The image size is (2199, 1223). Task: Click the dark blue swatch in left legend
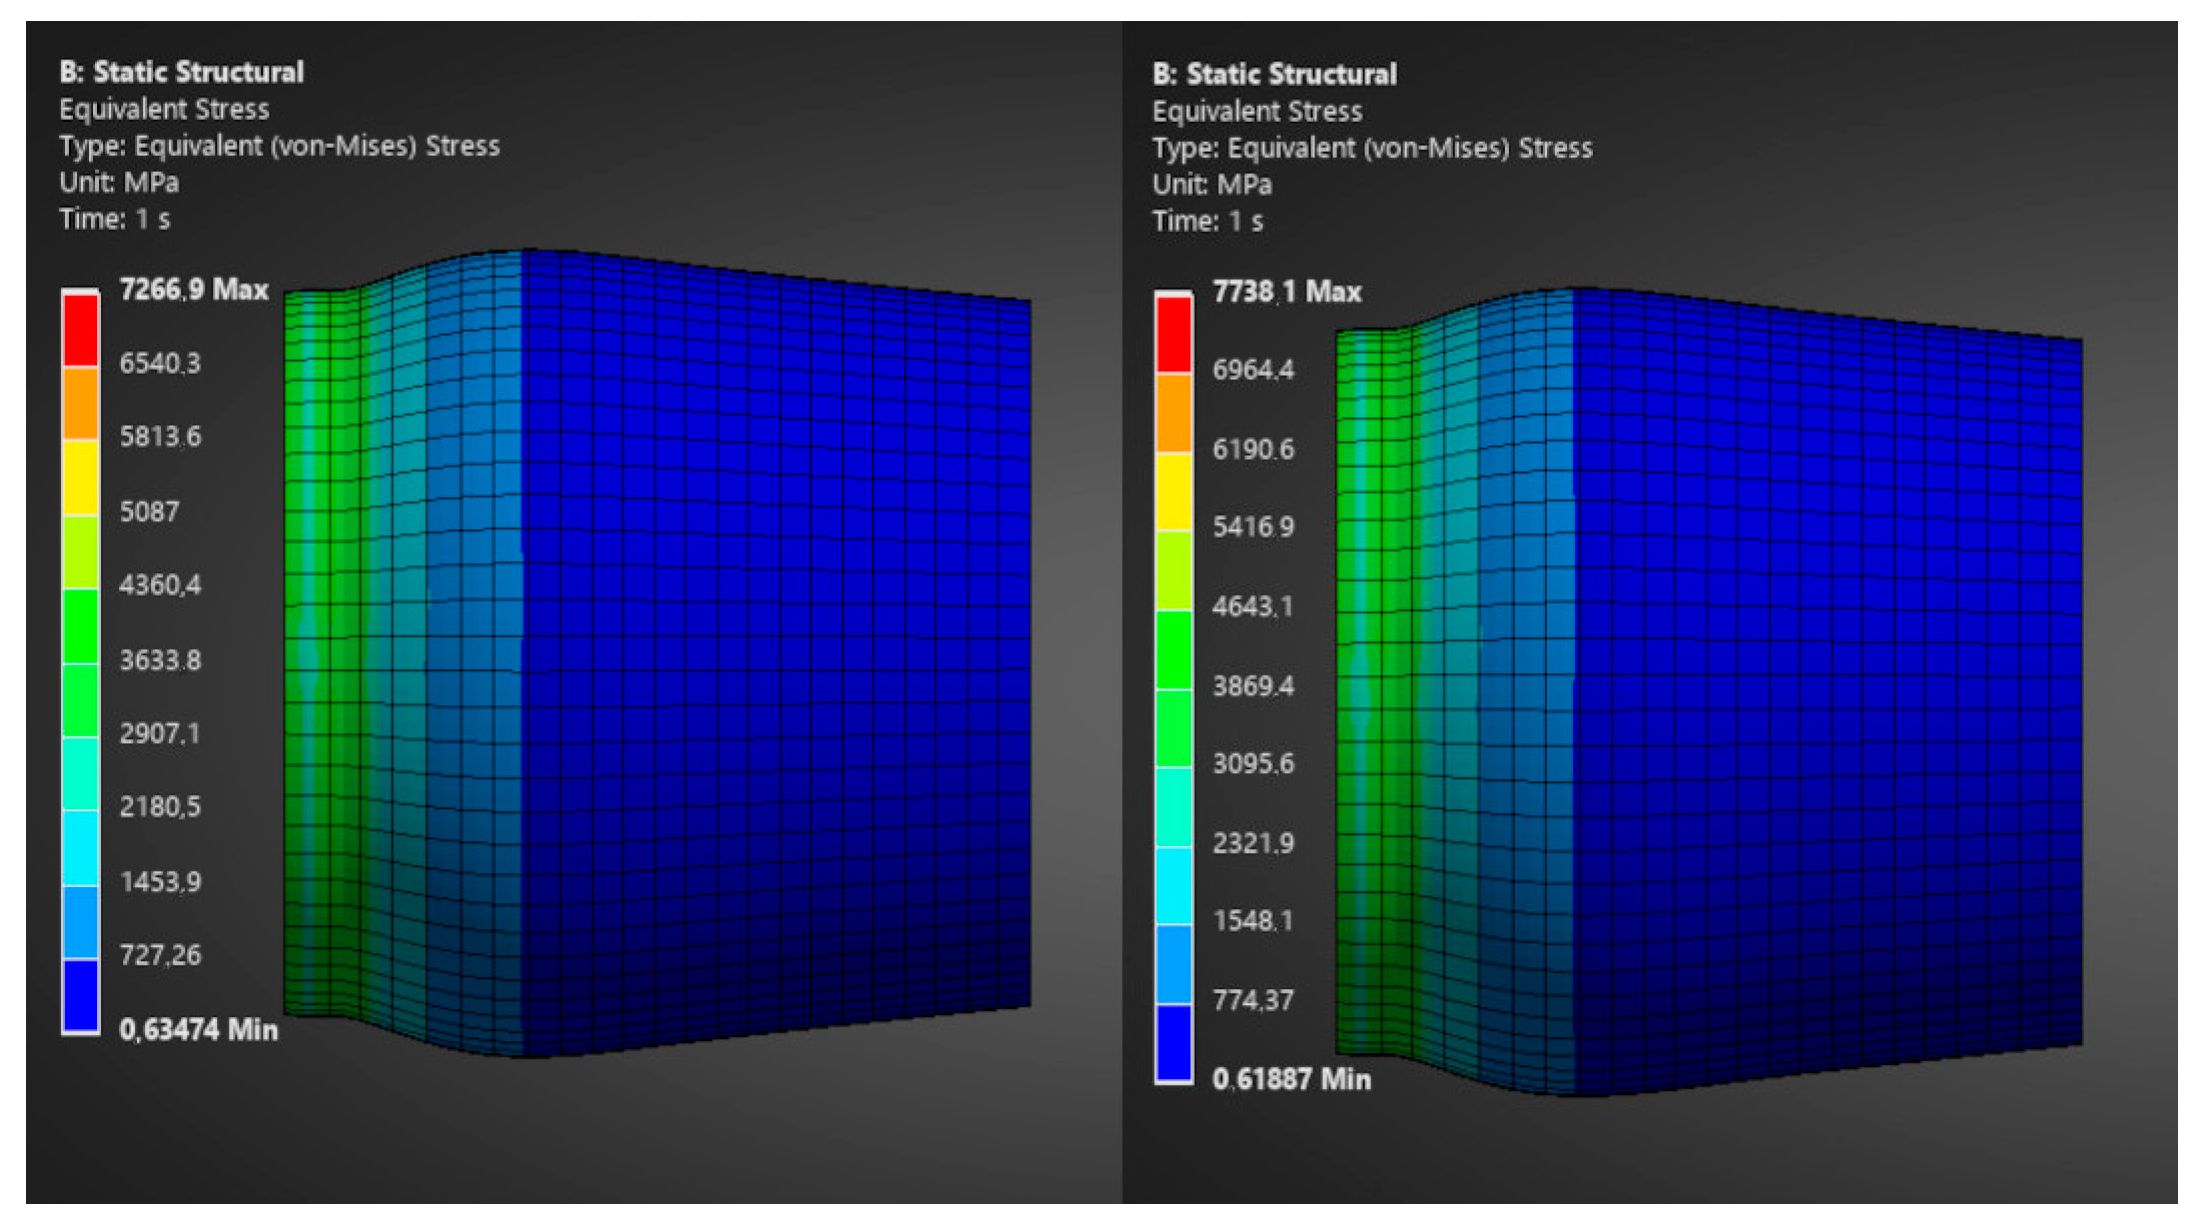coord(81,995)
